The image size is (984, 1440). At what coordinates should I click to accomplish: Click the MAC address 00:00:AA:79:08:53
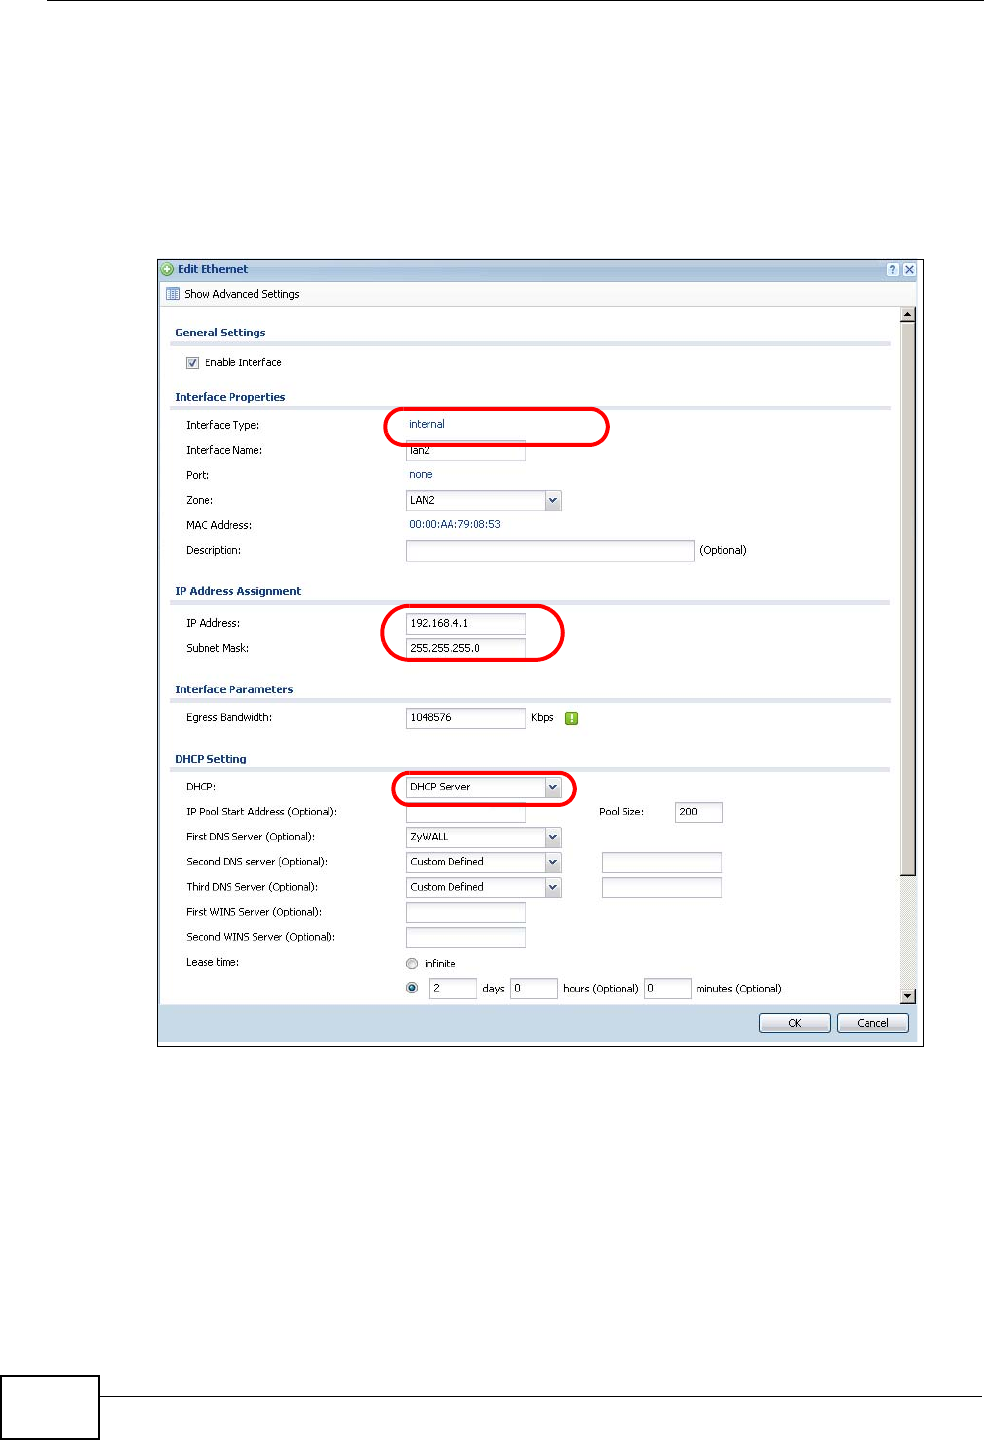[x=455, y=524]
